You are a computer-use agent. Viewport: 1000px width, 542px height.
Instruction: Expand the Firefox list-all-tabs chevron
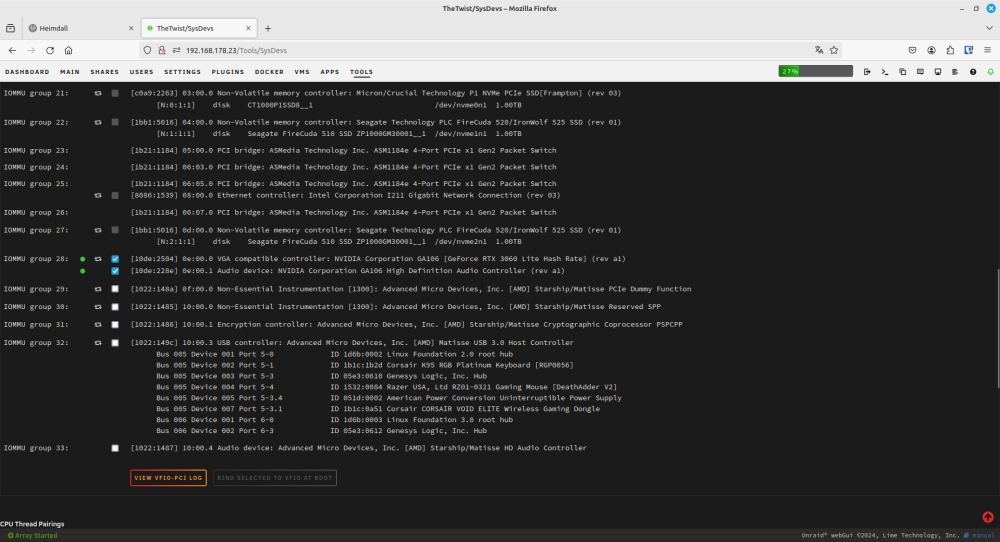[x=989, y=28]
